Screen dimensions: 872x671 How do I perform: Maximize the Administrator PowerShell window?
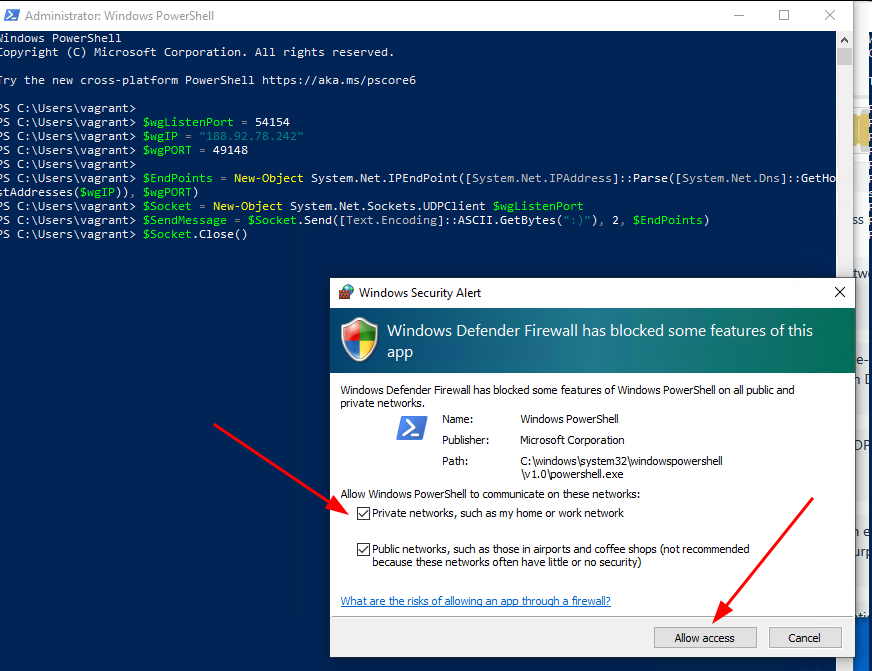pyautogui.click(x=784, y=16)
